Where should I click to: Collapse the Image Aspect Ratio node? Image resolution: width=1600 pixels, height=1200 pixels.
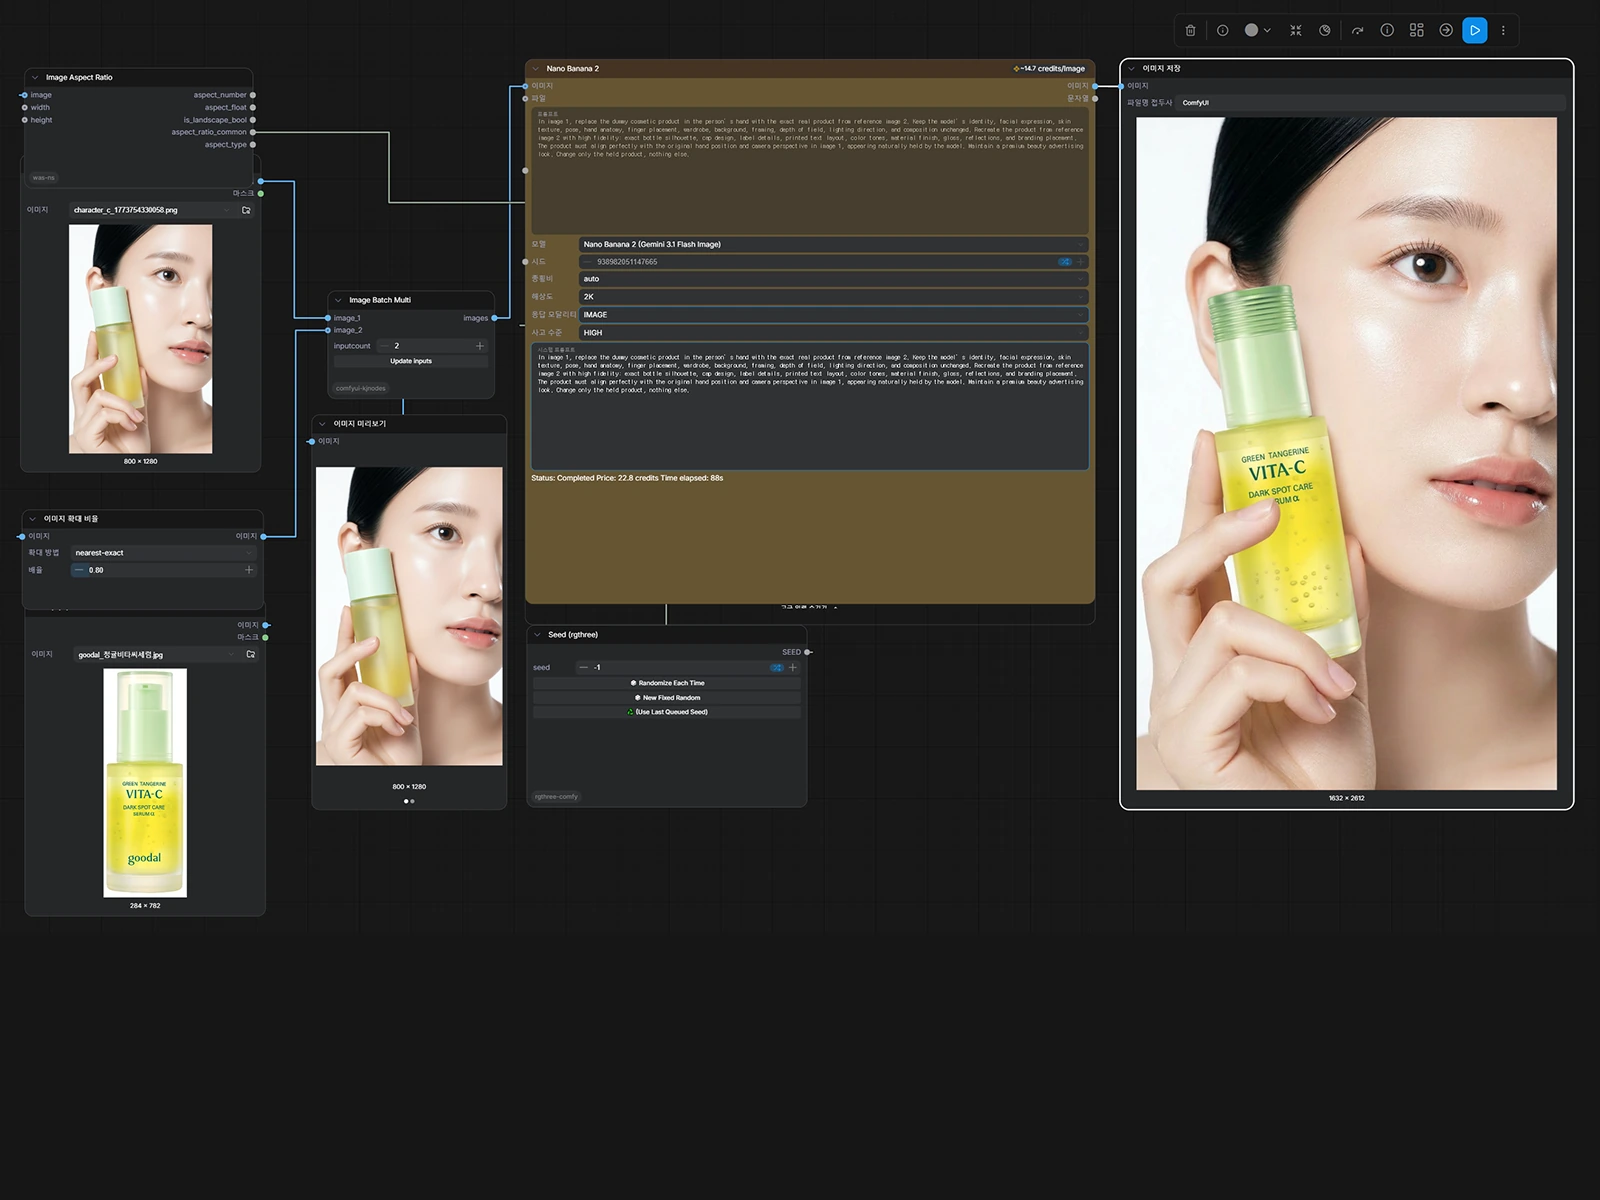coord(35,77)
